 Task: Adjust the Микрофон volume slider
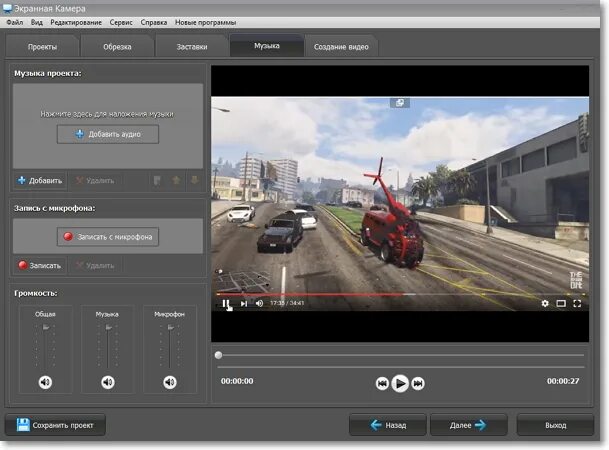pyautogui.click(x=170, y=327)
